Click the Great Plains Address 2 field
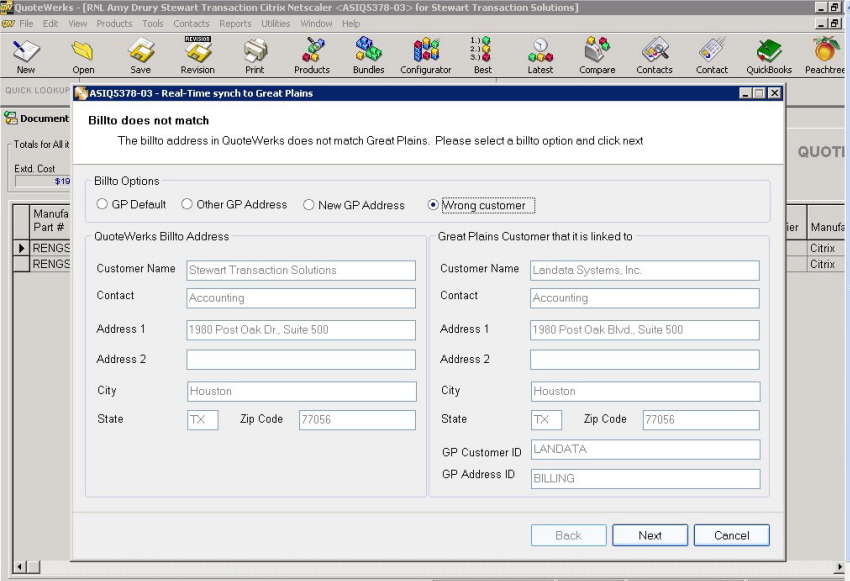This screenshot has width=850, height=581. click(x=645, y=360)
